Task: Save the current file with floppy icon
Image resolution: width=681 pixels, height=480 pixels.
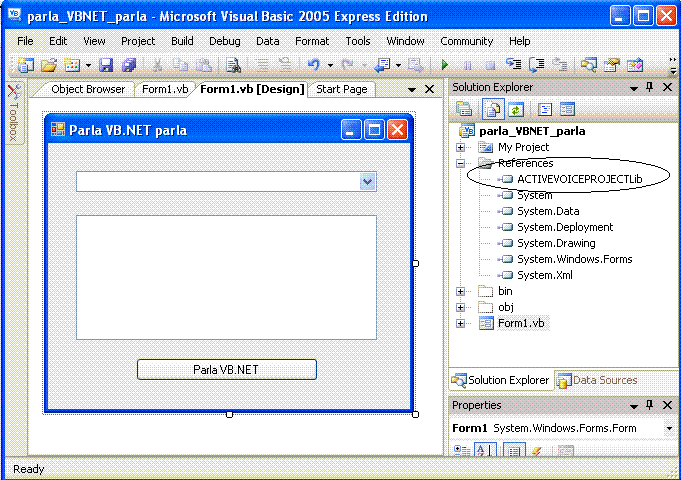Action: pyautogui.click(x=106, y=65)
